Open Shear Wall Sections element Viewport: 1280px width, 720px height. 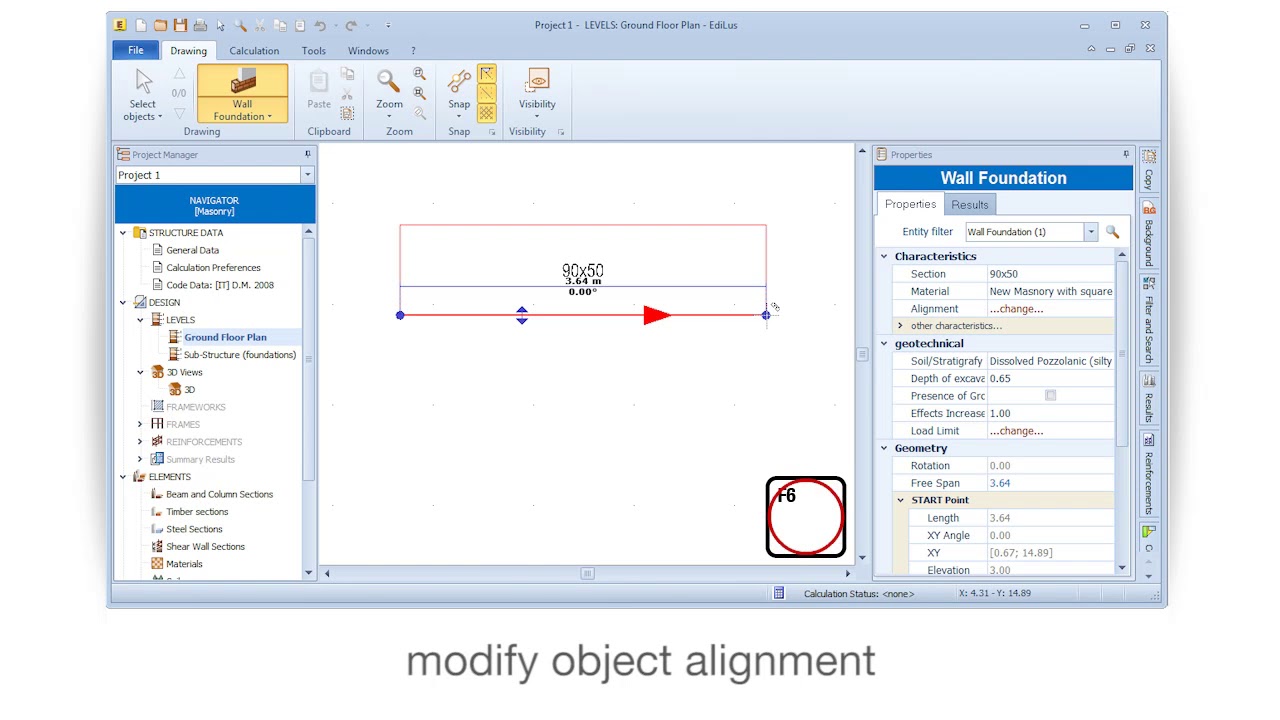(205, 547)
